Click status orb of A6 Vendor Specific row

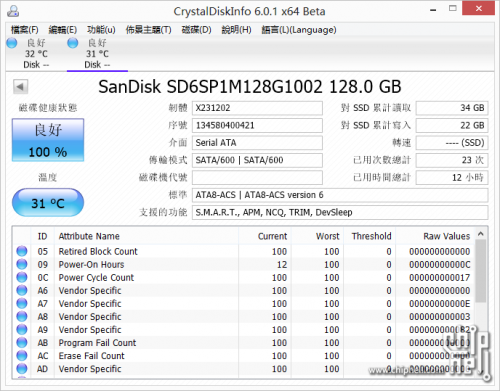pos(22,290)
